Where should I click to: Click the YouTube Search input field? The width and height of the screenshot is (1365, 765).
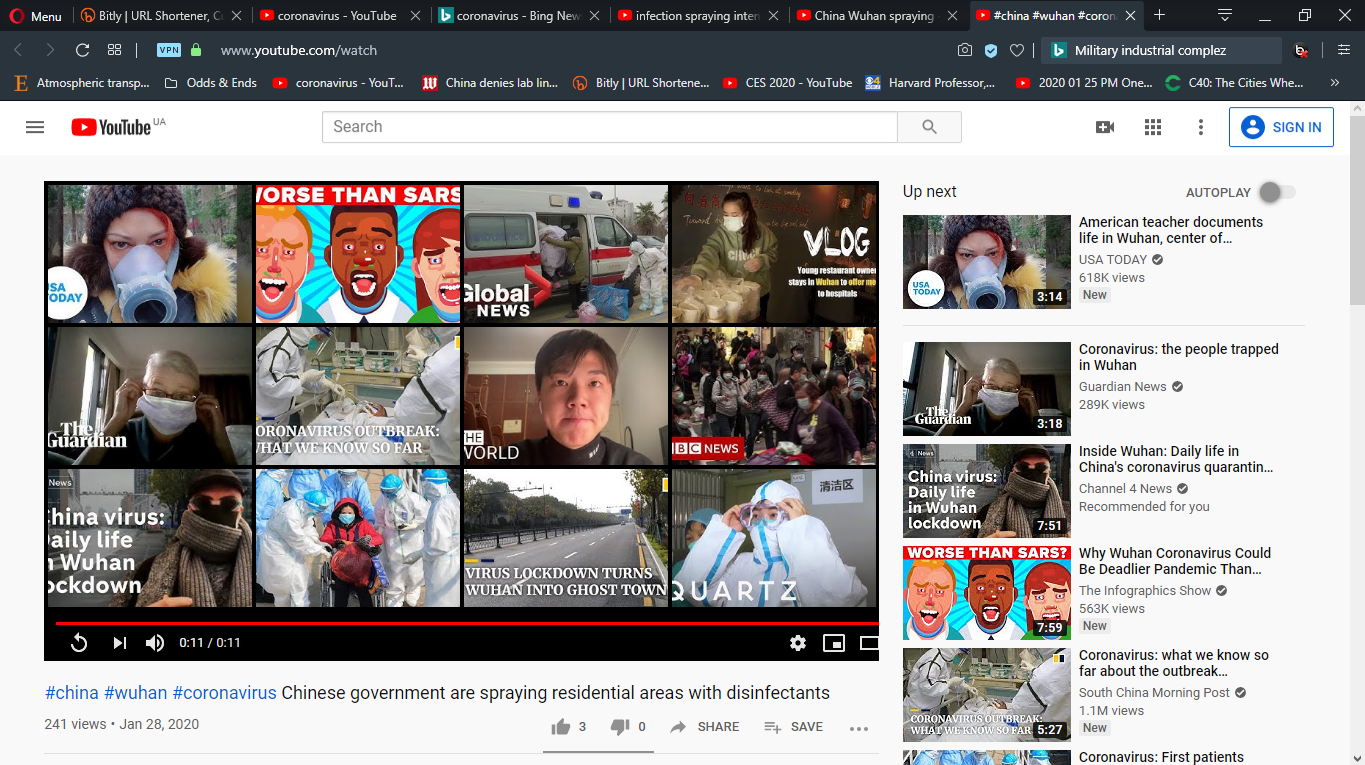609,127
